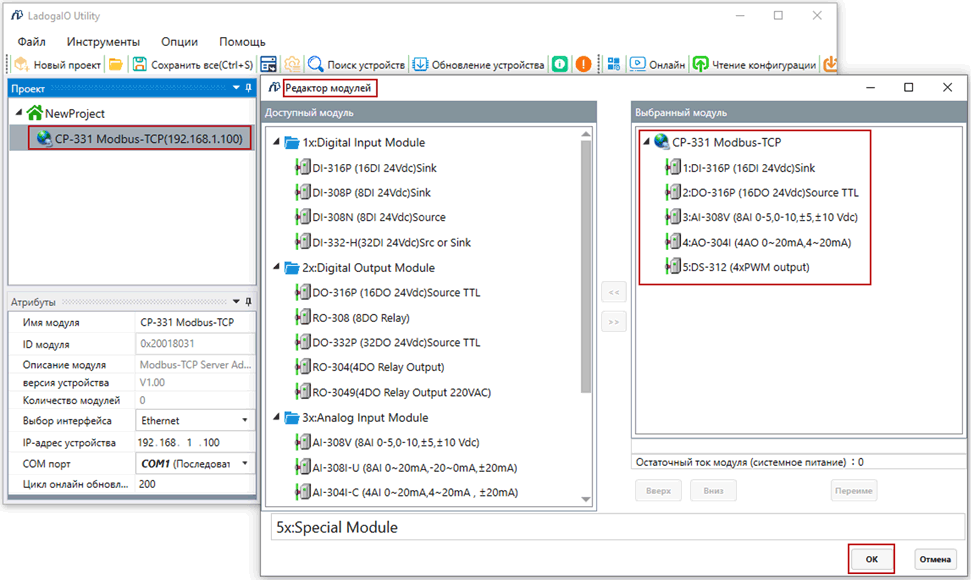
Task: Open the Инструменты menu
Action: (104, 42)
